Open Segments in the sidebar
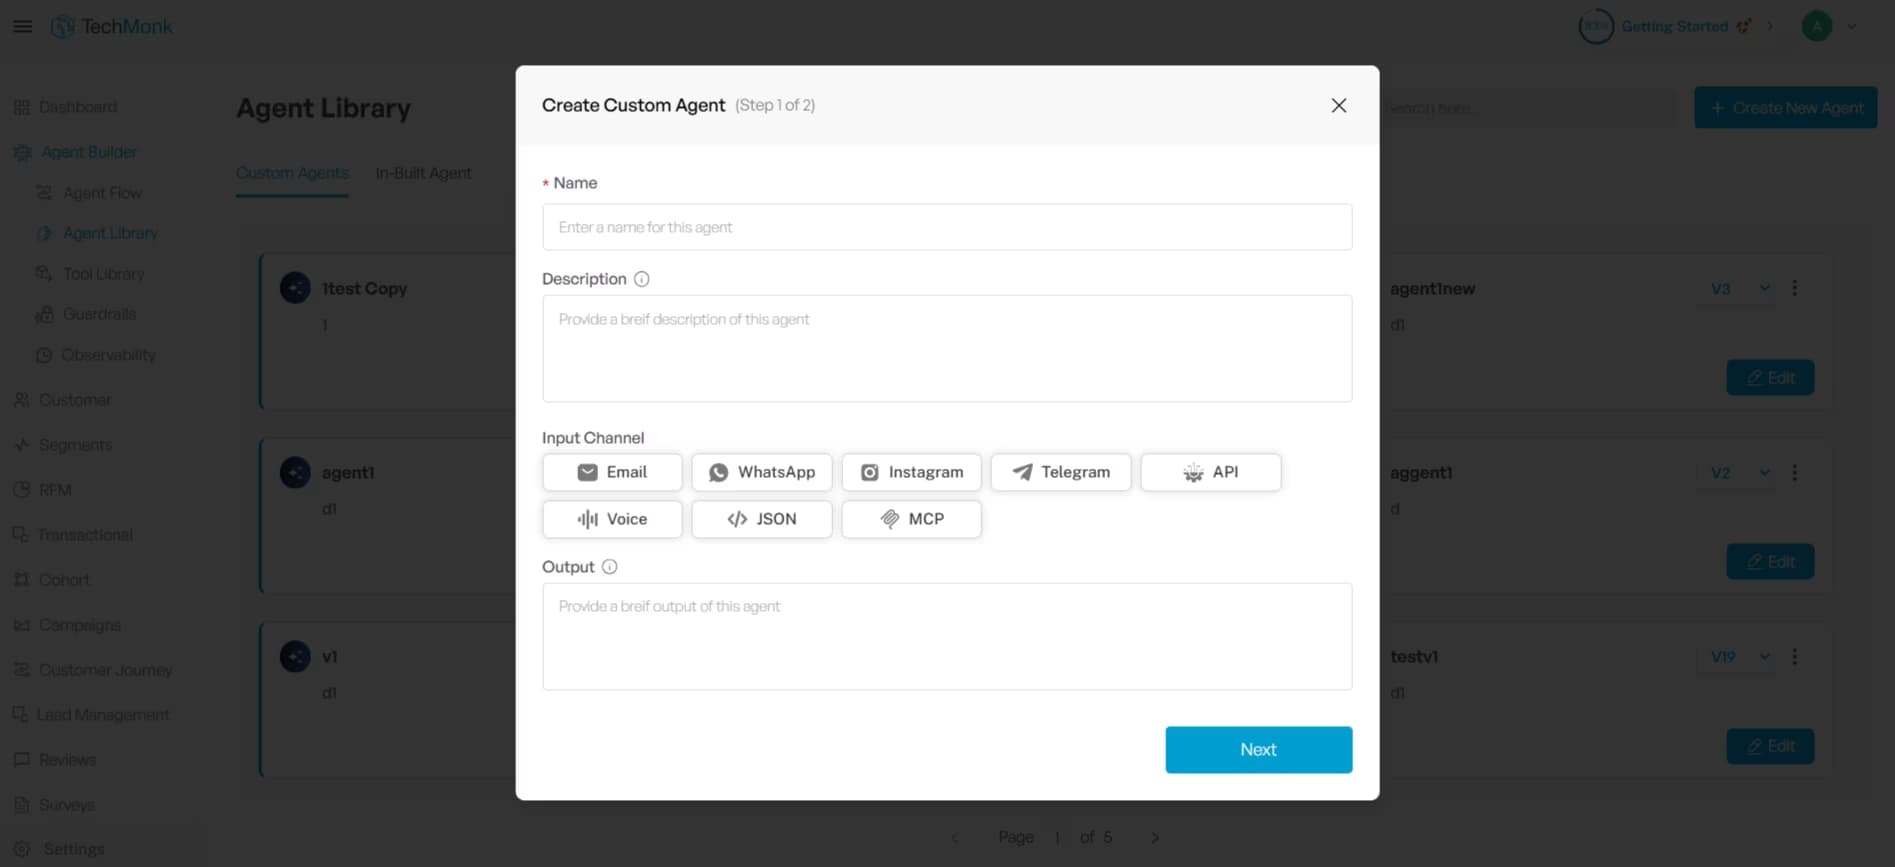Screen dimensions: 1895x867 pyautogui.click(x=63, y=445)
